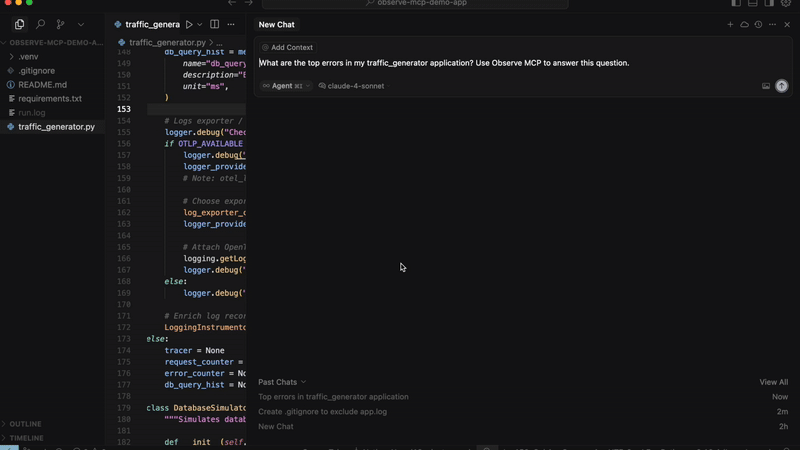Click View All past chats
The height and width of the screenshot is (450, 800).
pos(773,382)
